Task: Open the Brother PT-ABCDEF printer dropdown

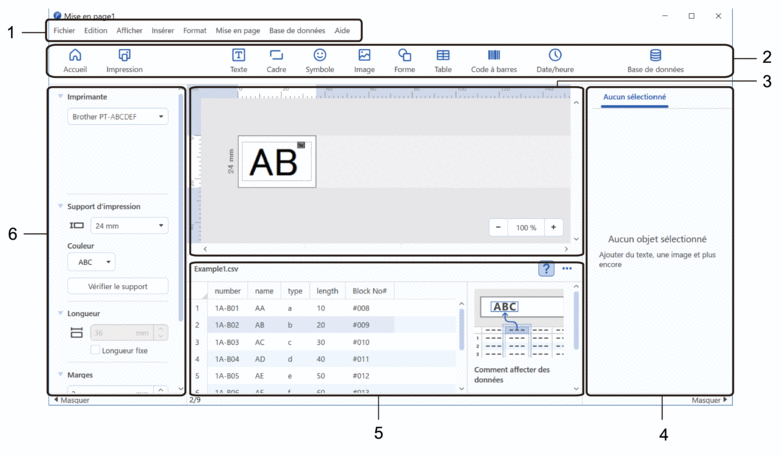Action: click(118, 117)
